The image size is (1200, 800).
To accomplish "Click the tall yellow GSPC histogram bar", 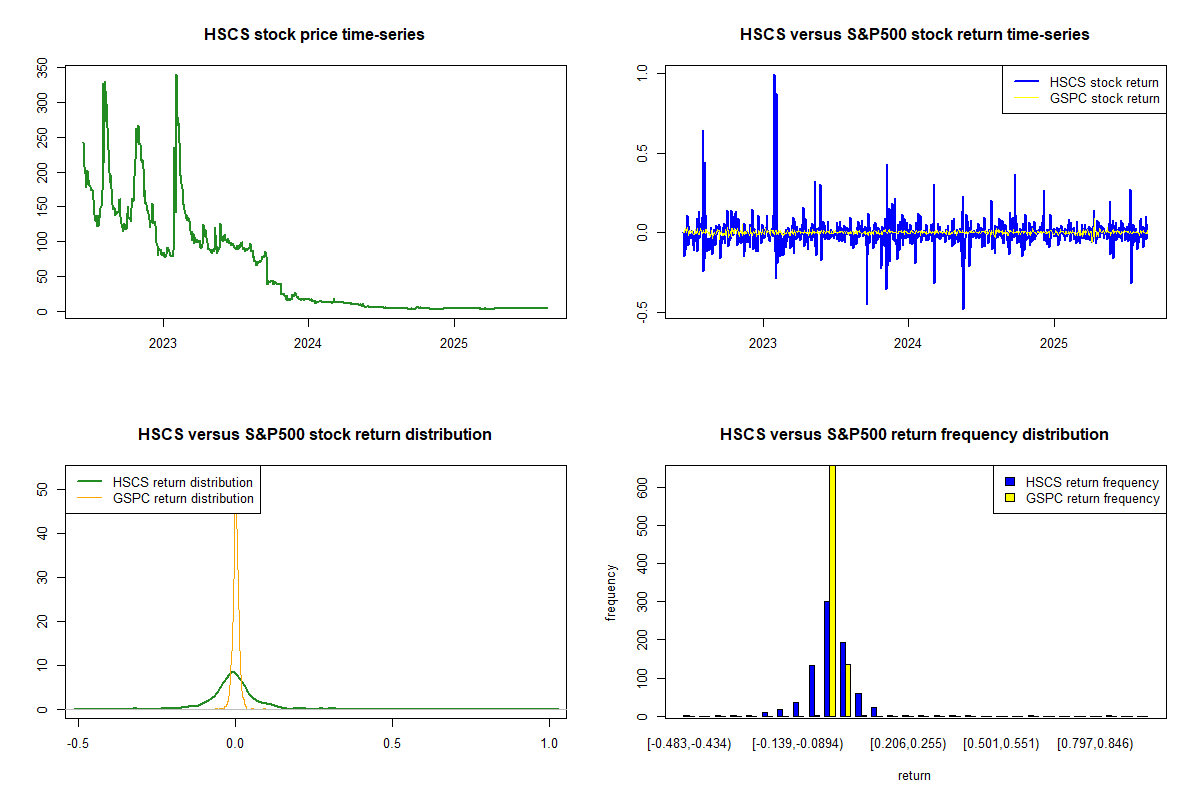I will pos(832,590).
